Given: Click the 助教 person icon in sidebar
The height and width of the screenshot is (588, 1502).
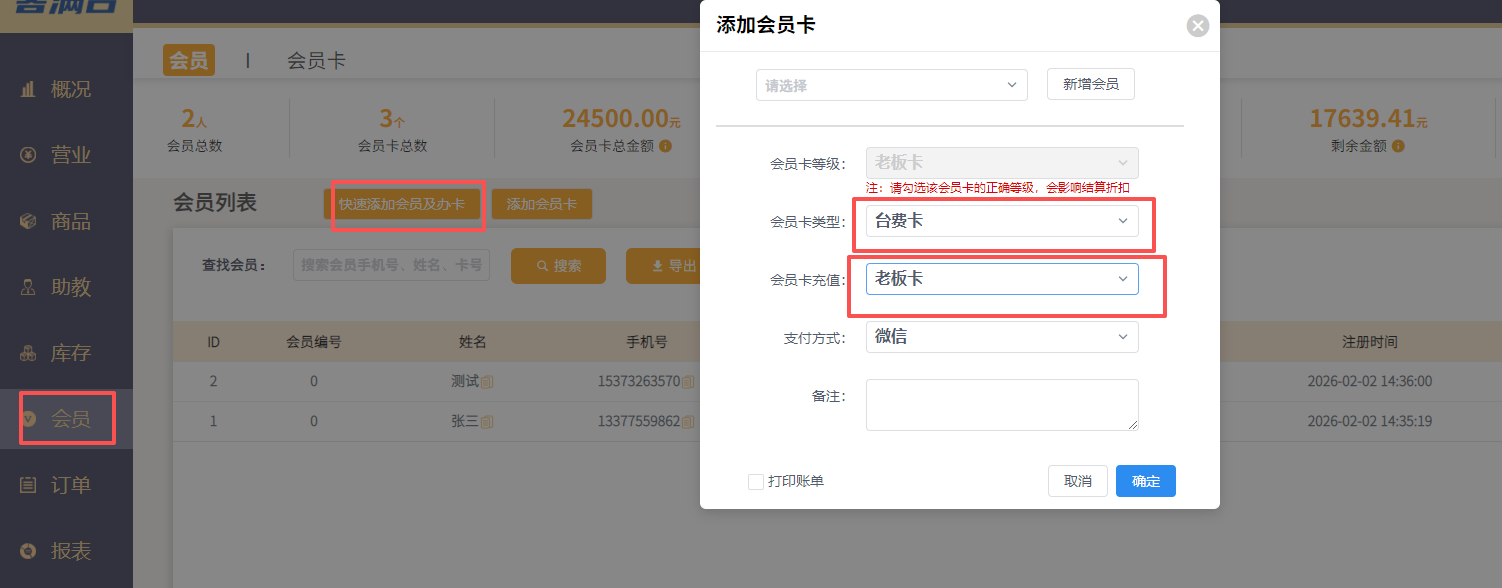Looking at the screenshot, I should tap(29, 287).
